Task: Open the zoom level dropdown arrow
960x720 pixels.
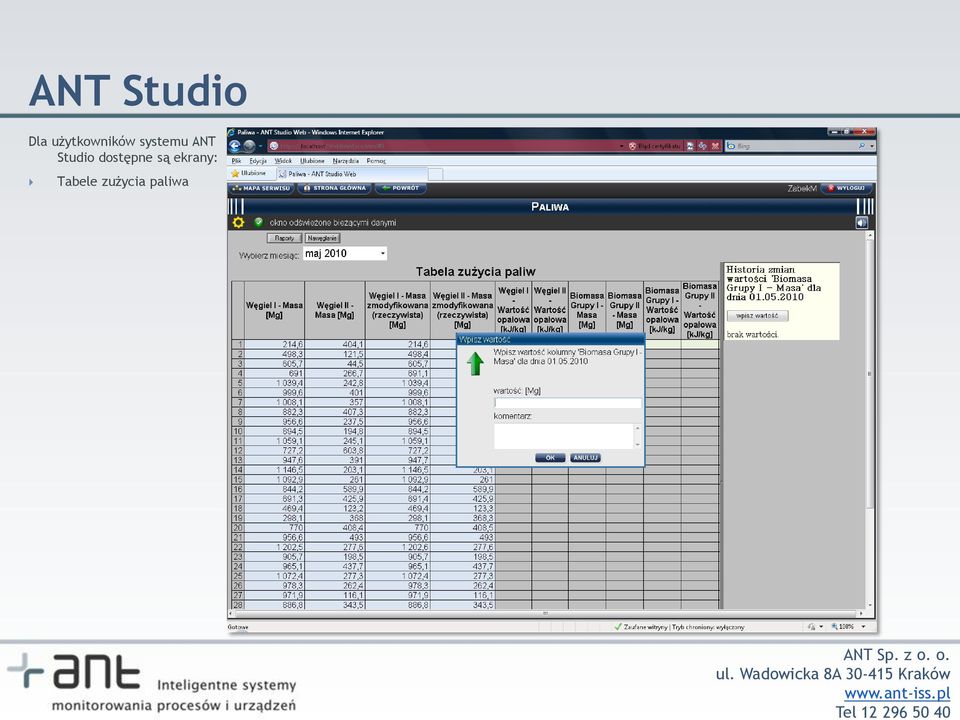Action: pos(864,627)
